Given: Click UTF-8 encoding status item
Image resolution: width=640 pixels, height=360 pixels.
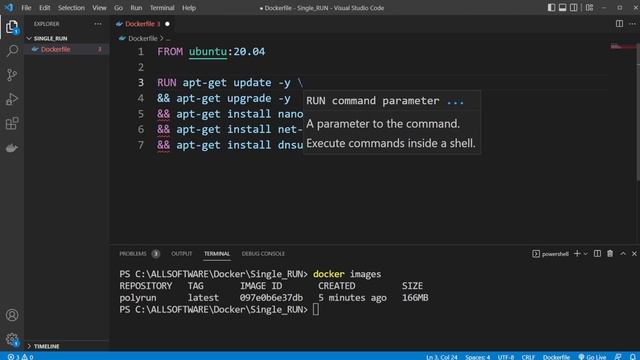Looking at the screenshot, I should click(x=506, y=357).
